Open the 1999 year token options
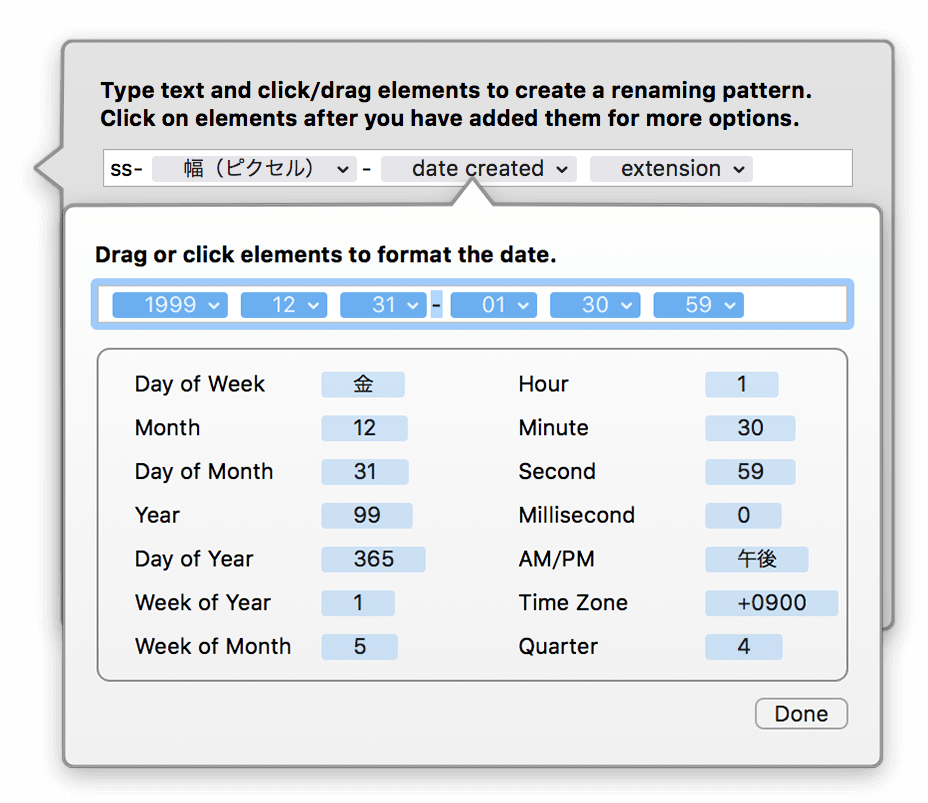Screen dimensions: 928x803 (x=170, y=305)
